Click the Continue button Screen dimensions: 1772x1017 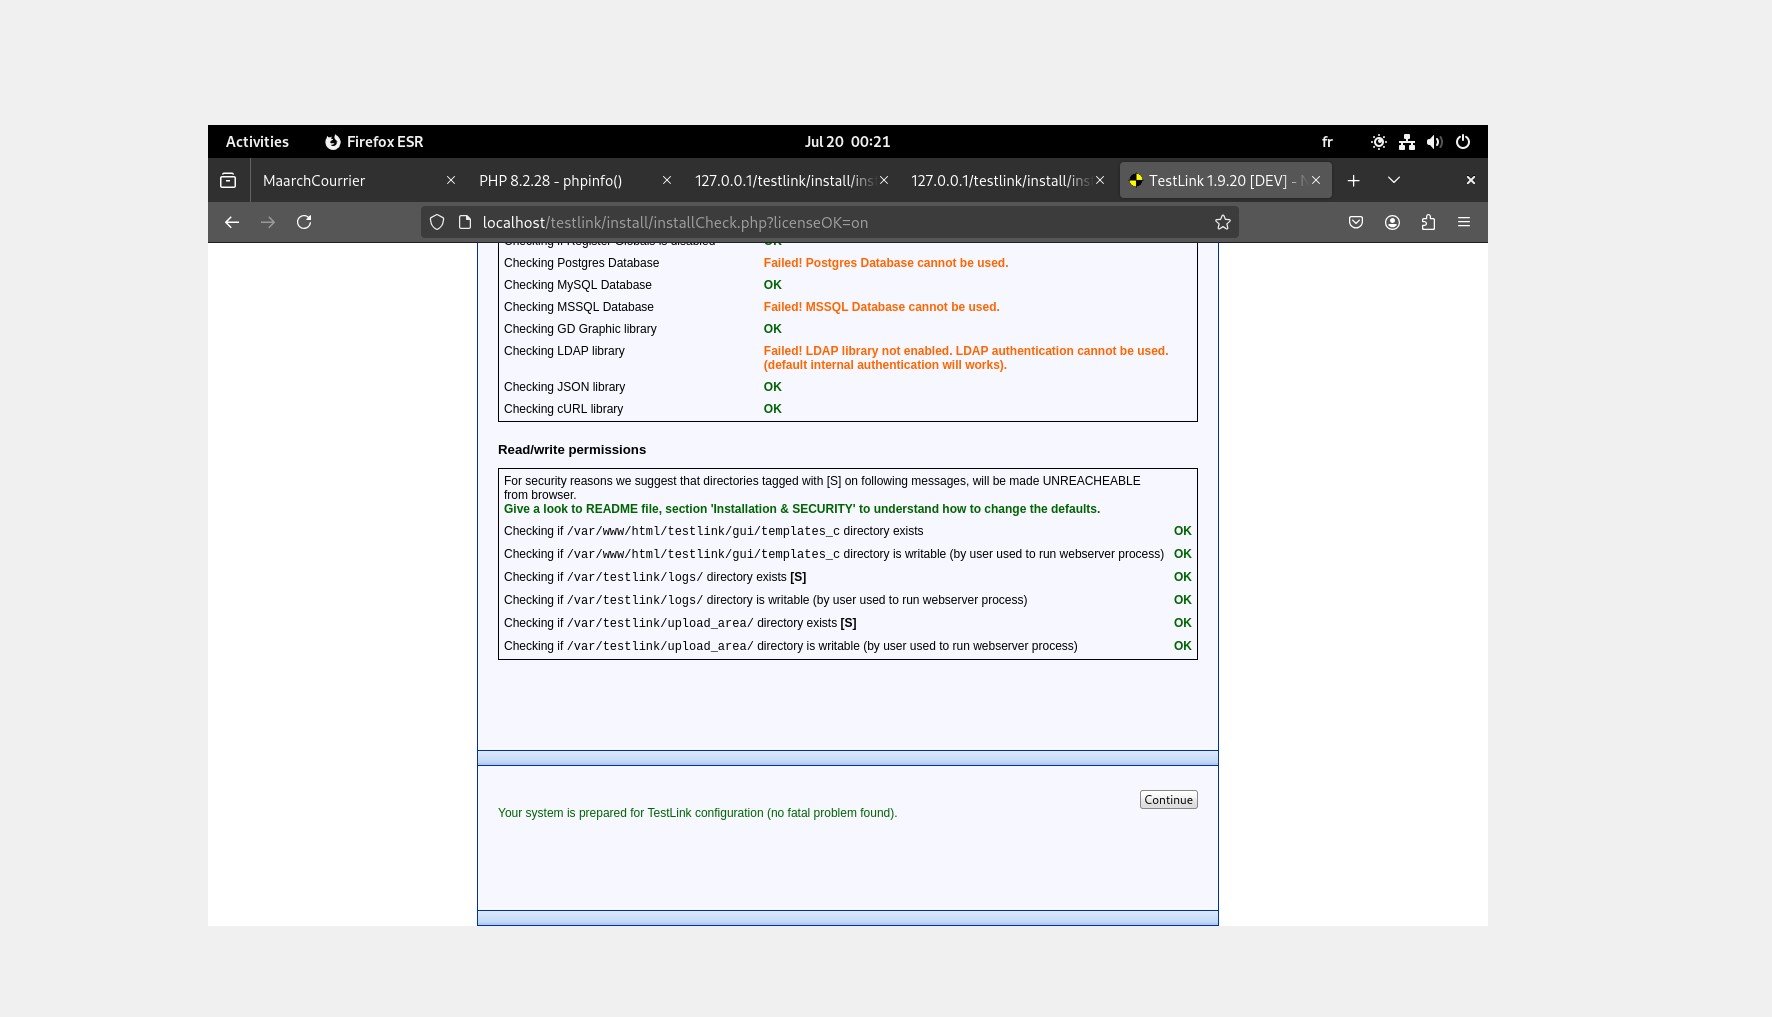(1168, 800)
